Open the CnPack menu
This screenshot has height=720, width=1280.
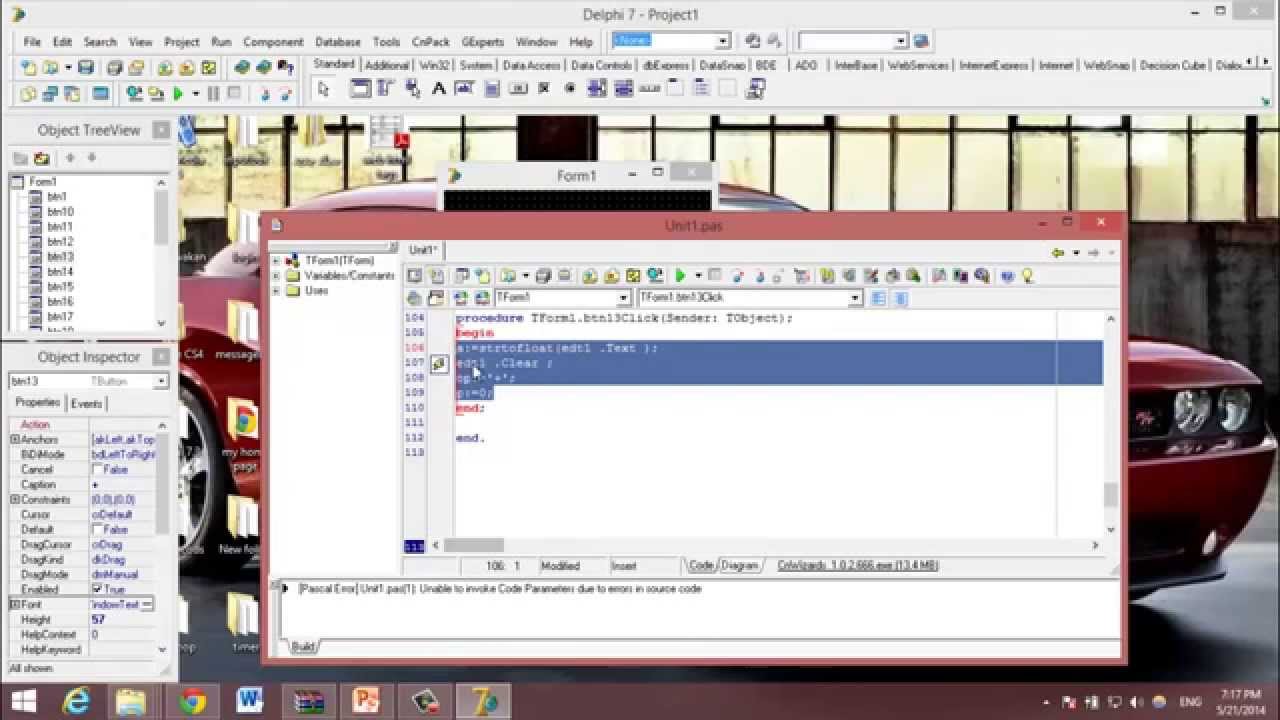[x=430, y=42]
